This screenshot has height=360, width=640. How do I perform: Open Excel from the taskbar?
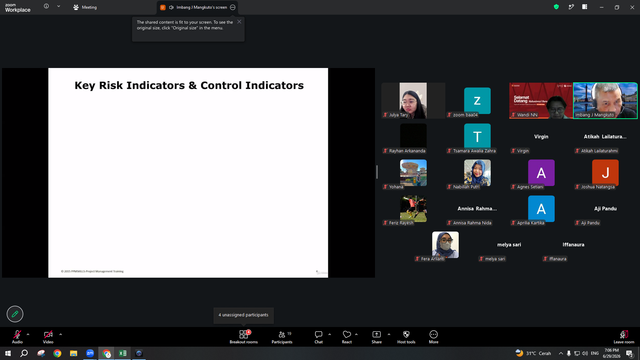[122, 353]
